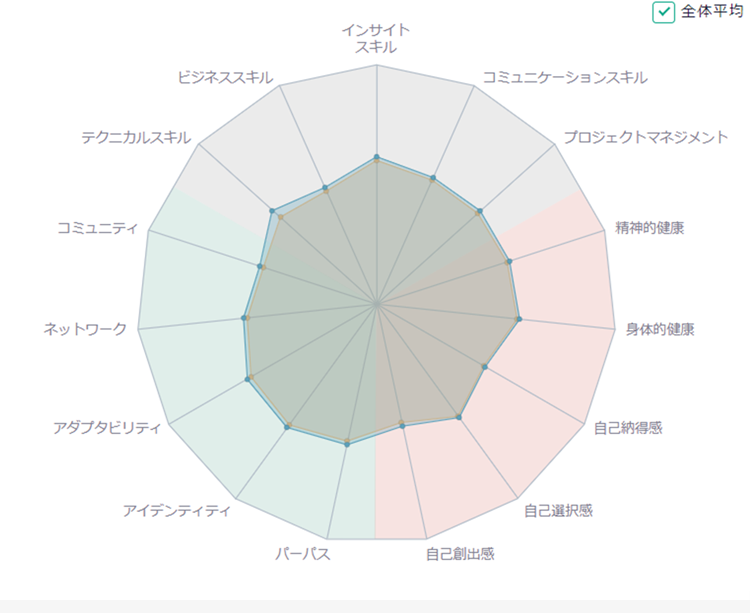This screenshot has height=613, width=750.
Task: Click the パーパス axis label
Action: pyautogui.click(x=303, y=554)
